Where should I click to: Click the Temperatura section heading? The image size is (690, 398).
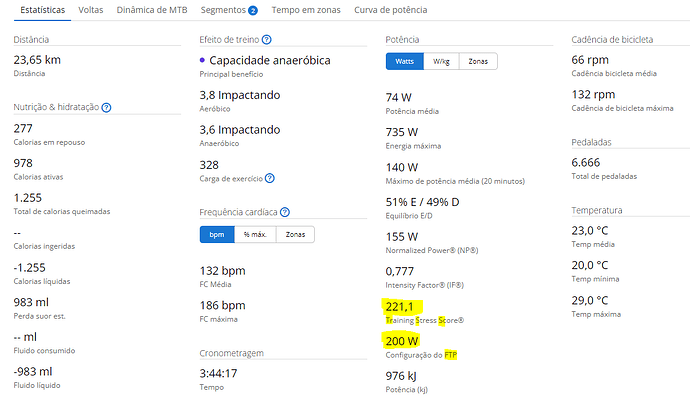[597, 210]
